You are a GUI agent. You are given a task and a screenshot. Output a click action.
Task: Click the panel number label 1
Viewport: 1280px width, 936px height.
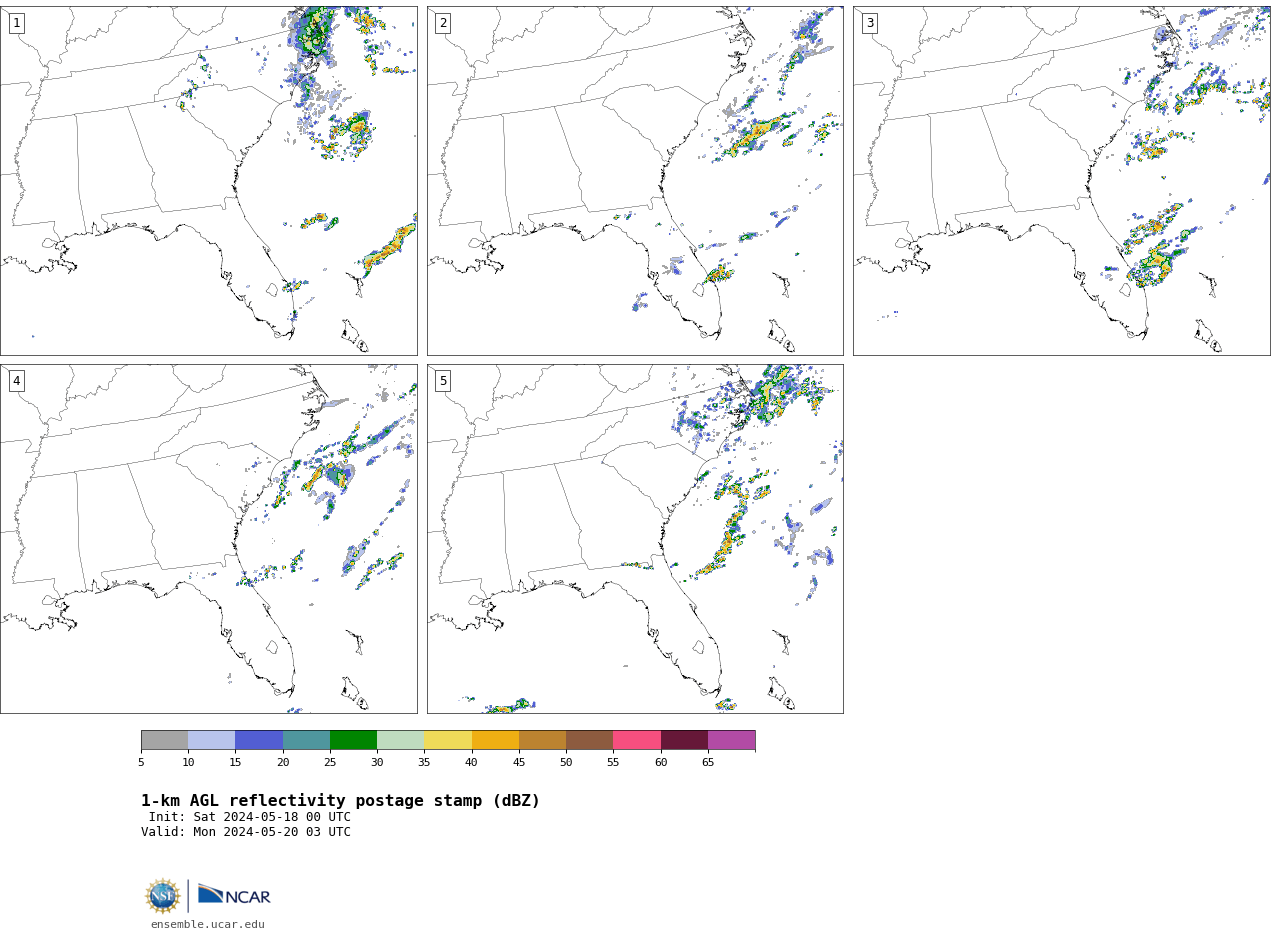[16, 23]
